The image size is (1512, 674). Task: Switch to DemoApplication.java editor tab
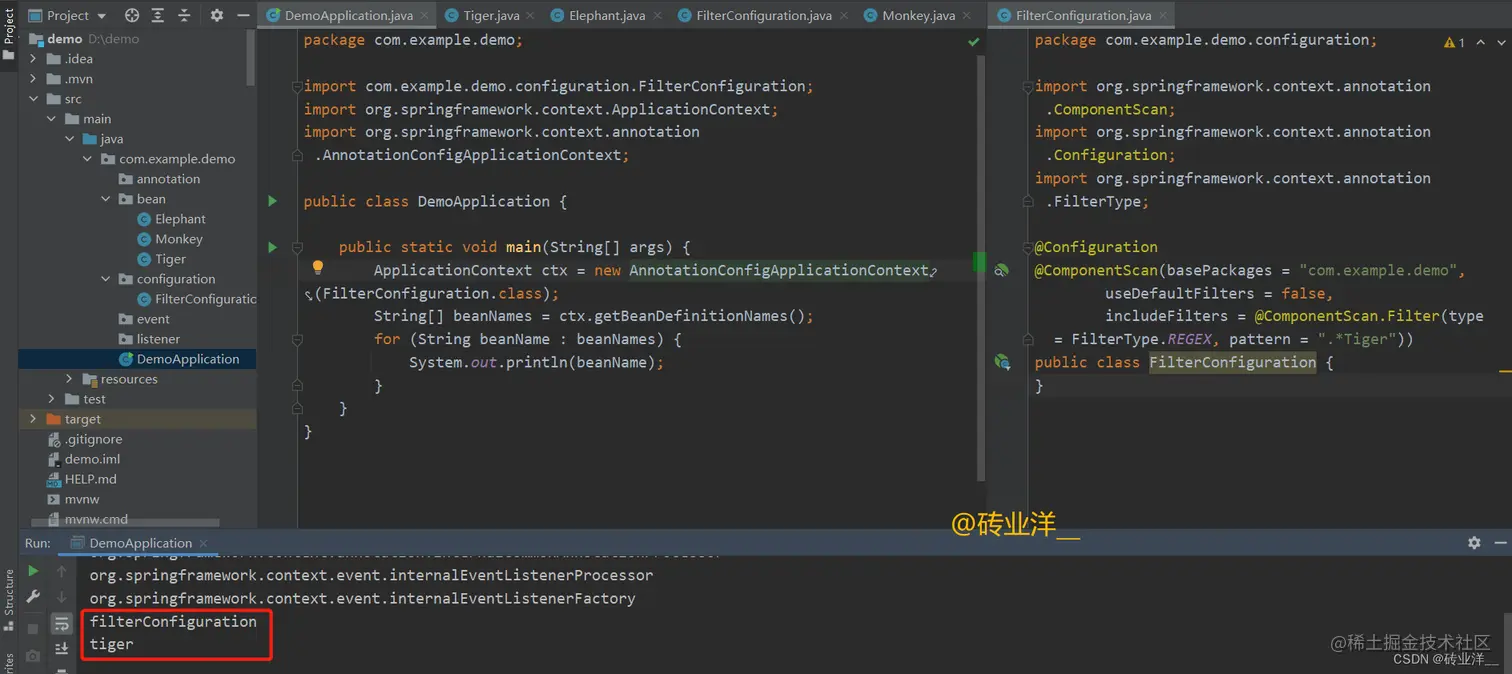348,15
